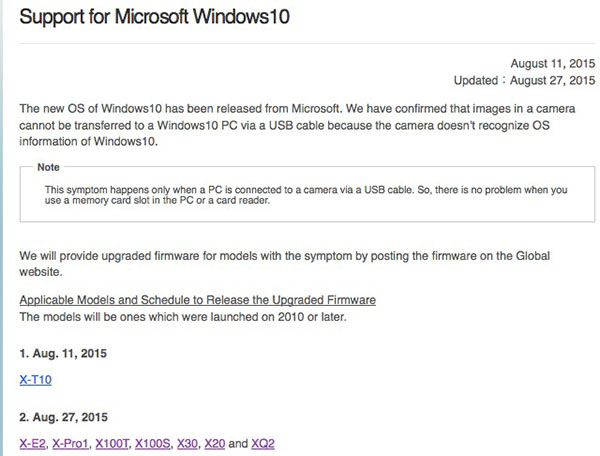Click the Note box label
This screenshot has width=600, height=456.
click(48, 167)
